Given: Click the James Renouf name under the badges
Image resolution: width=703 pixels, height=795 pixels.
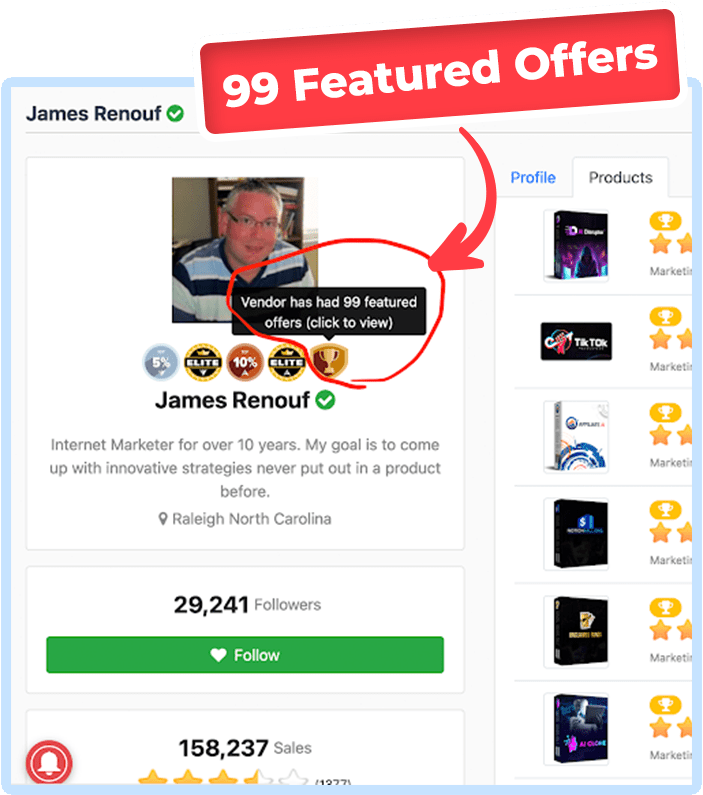Looking at the screenshot, I should (232, 400).
